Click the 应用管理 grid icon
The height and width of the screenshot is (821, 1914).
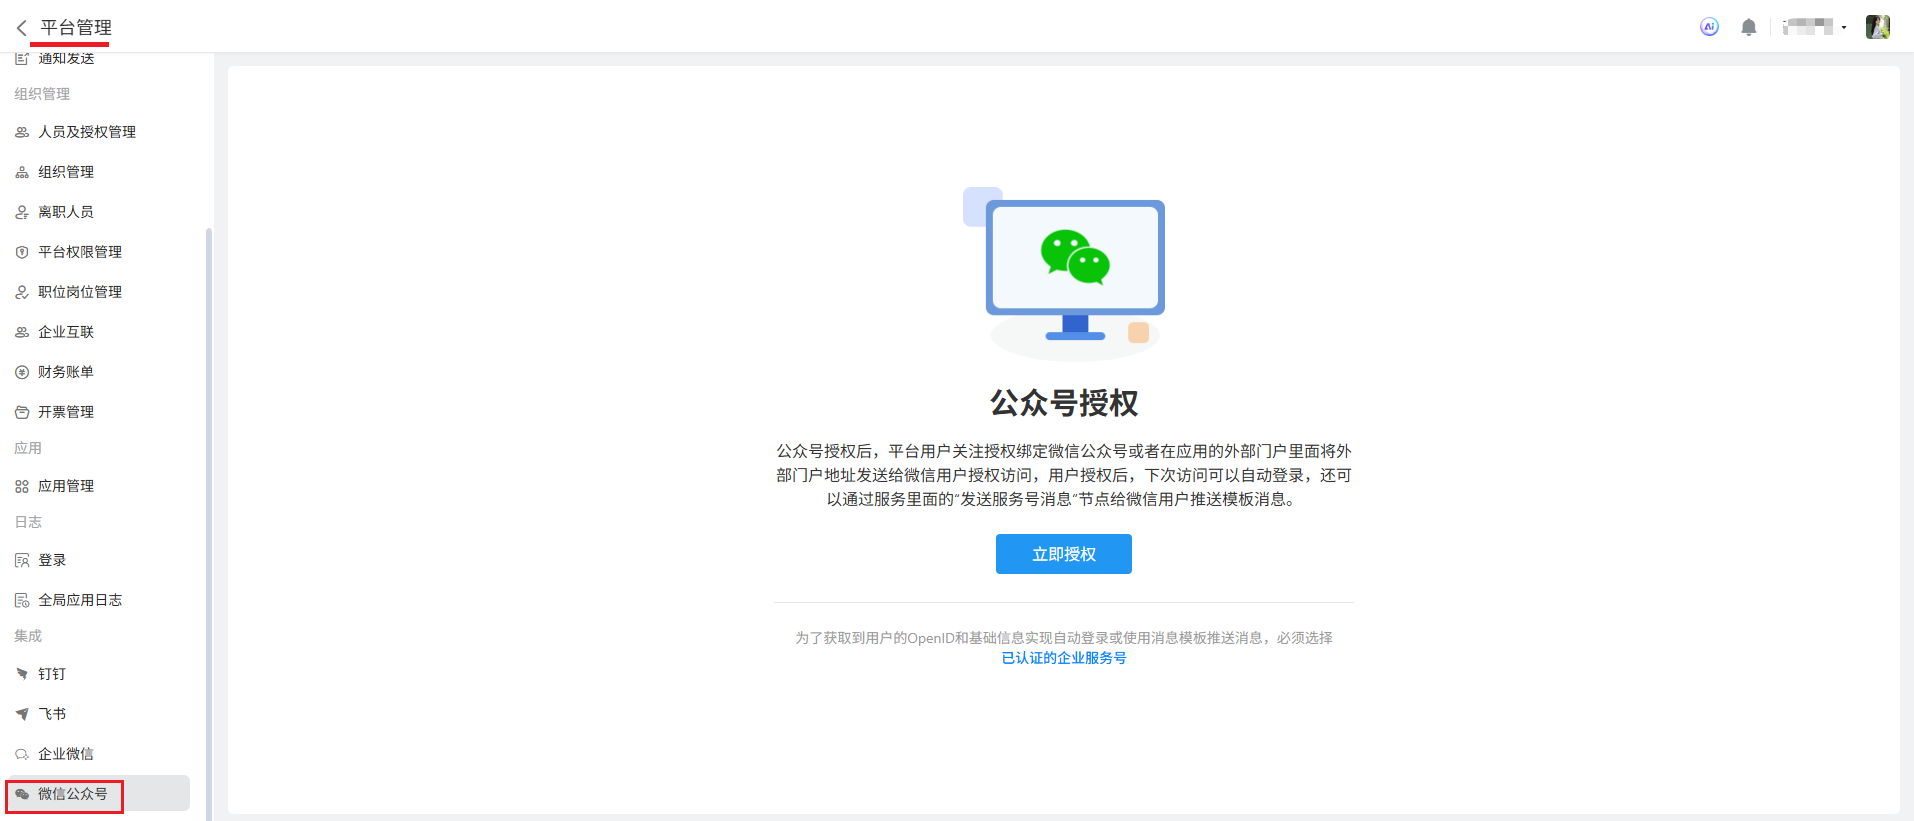click(x=22, y=486)
